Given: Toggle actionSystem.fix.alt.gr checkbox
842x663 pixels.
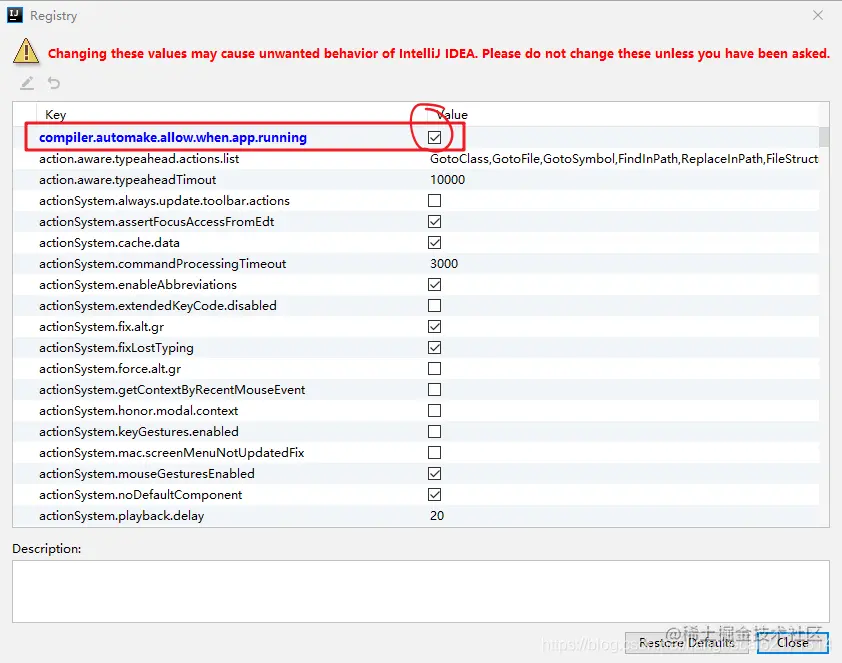Looking at the screenshot, I should 434,326.
